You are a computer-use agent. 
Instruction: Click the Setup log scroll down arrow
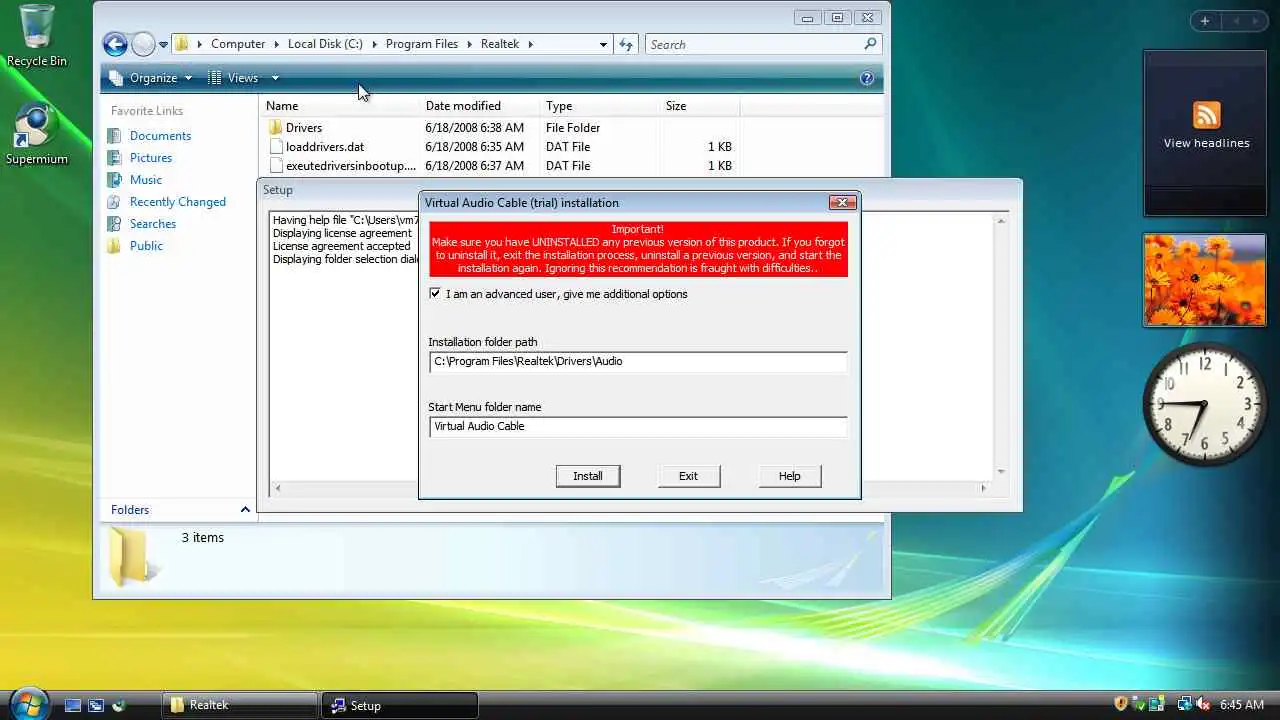(x=1001, y=471)
